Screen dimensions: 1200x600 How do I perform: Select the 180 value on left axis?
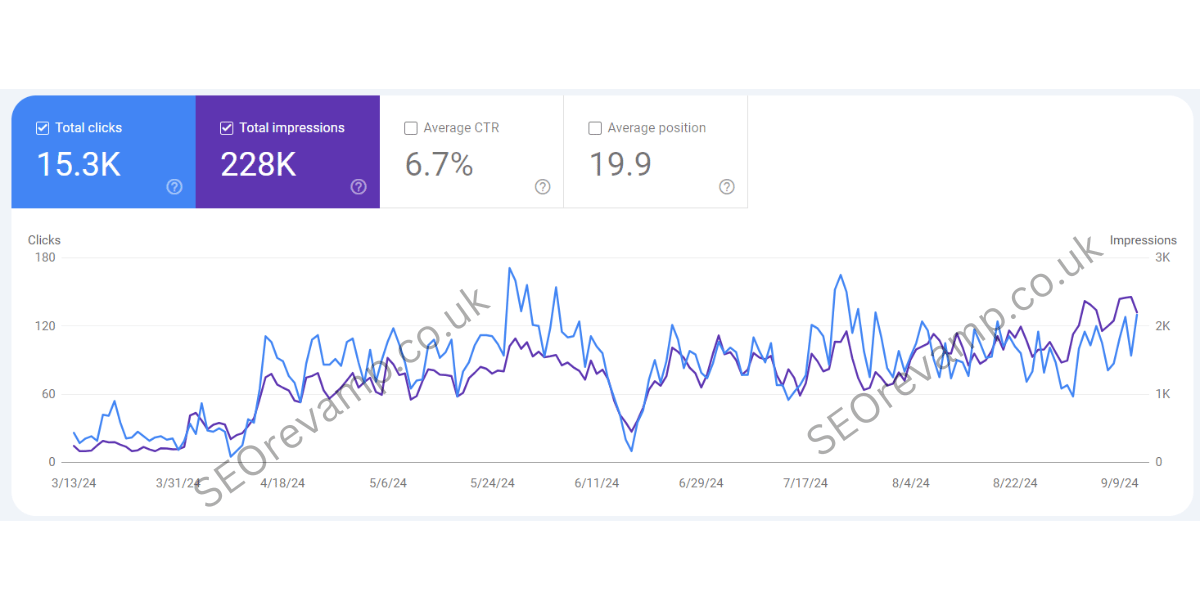tap(45, 258)
